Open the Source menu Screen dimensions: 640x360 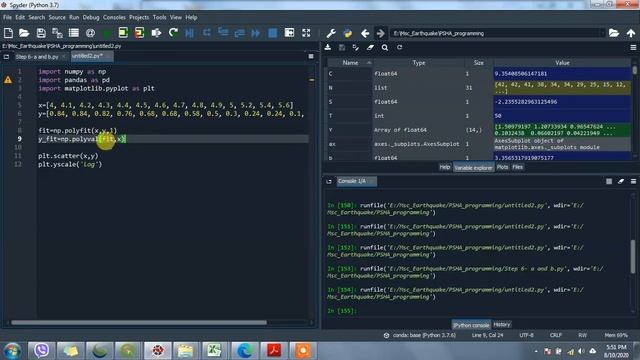pyautogui.click(x=57, y=18)
